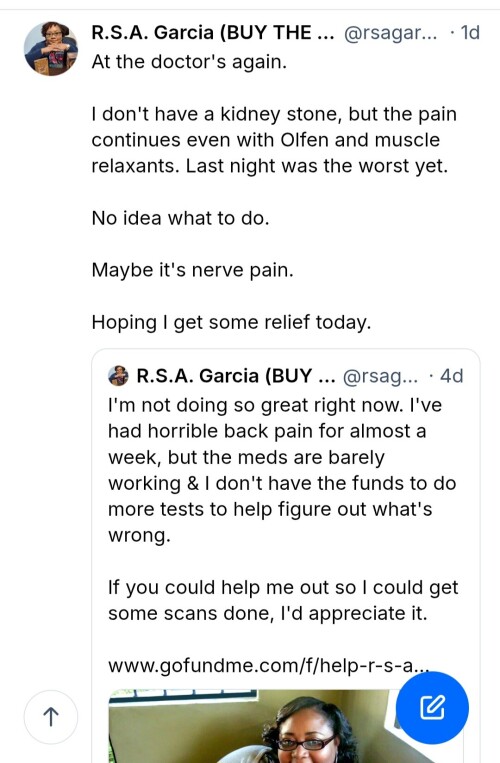Tap the "Hoping I get some relief today." line

click(231, 322)
